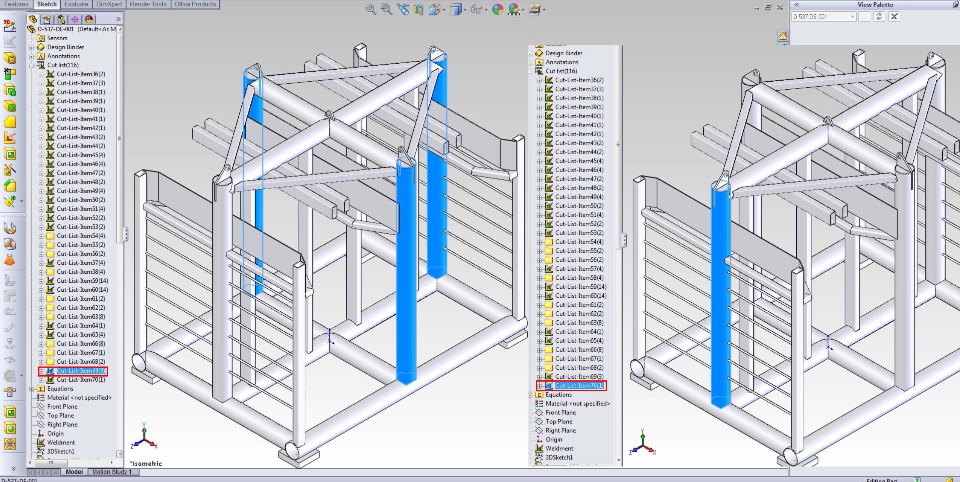Switch to the Sketch tab

tap(47, 4)
